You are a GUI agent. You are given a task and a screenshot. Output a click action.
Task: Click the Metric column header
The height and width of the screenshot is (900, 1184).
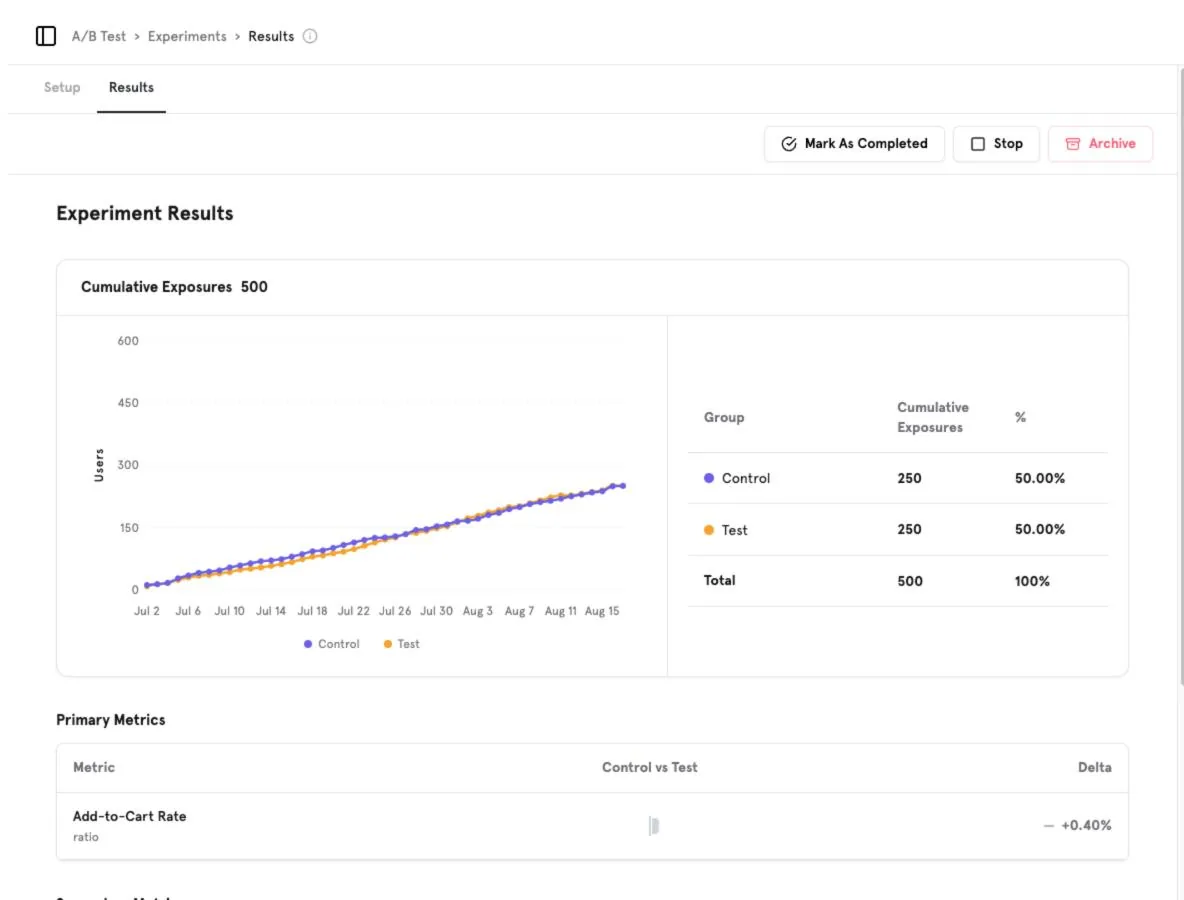click(94, 767)
